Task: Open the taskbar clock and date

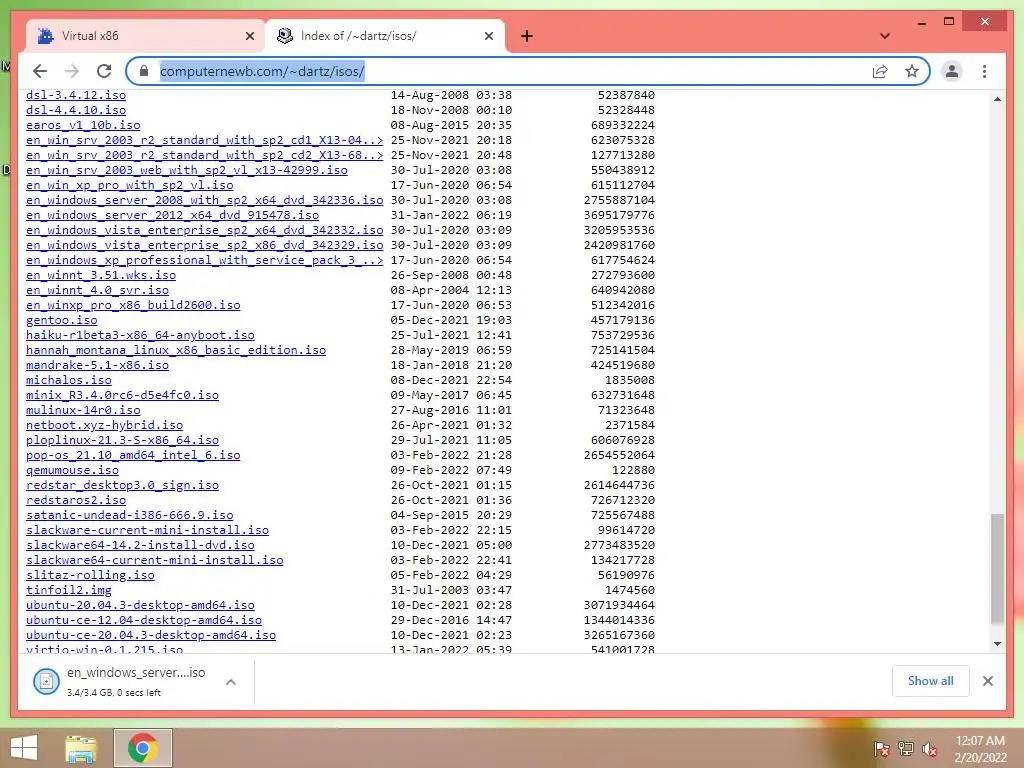Action: (x=980, y=749)
